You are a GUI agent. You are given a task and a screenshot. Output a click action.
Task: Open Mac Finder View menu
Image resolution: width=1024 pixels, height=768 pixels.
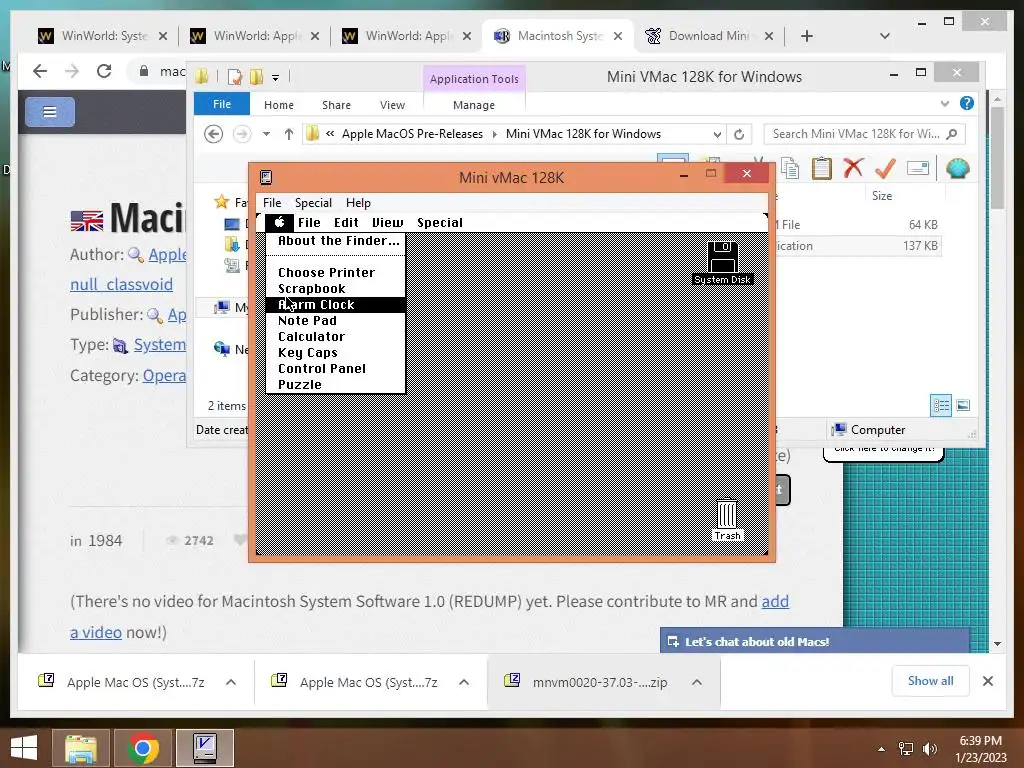387,223
